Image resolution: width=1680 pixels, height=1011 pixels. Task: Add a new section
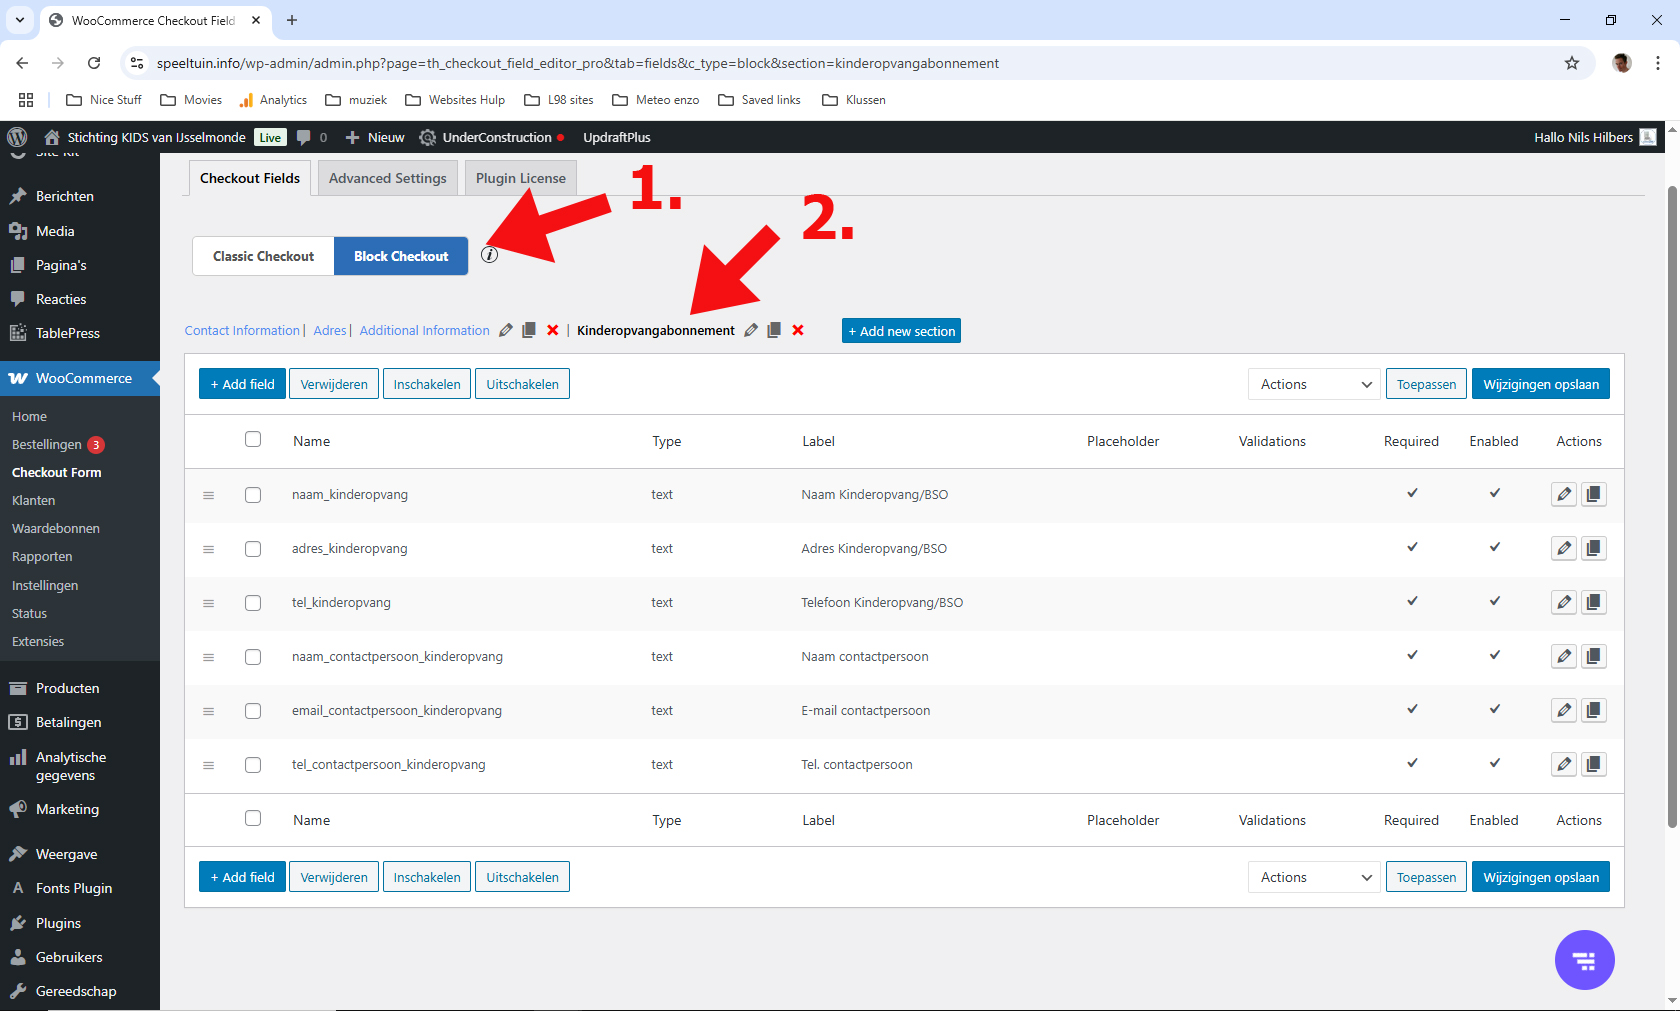[901, 331]
